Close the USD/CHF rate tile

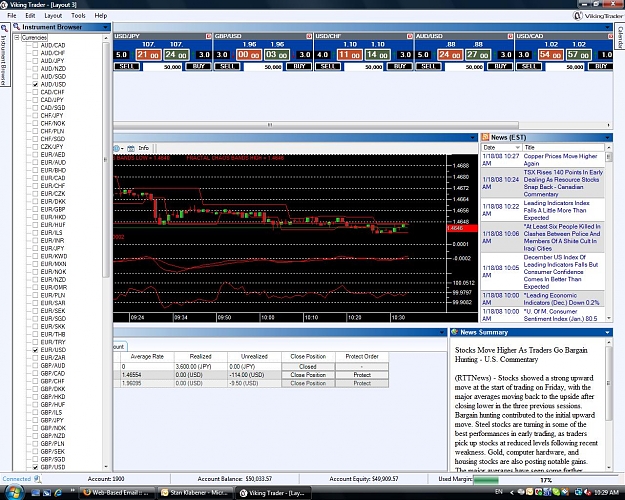tap(409, 36)
